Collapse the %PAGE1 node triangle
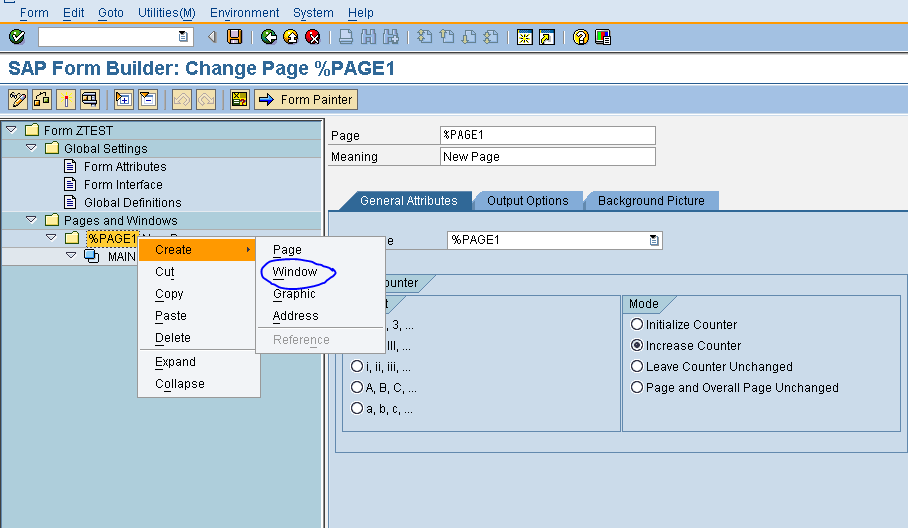Screen dimensions: 908x528 point(51,237)
